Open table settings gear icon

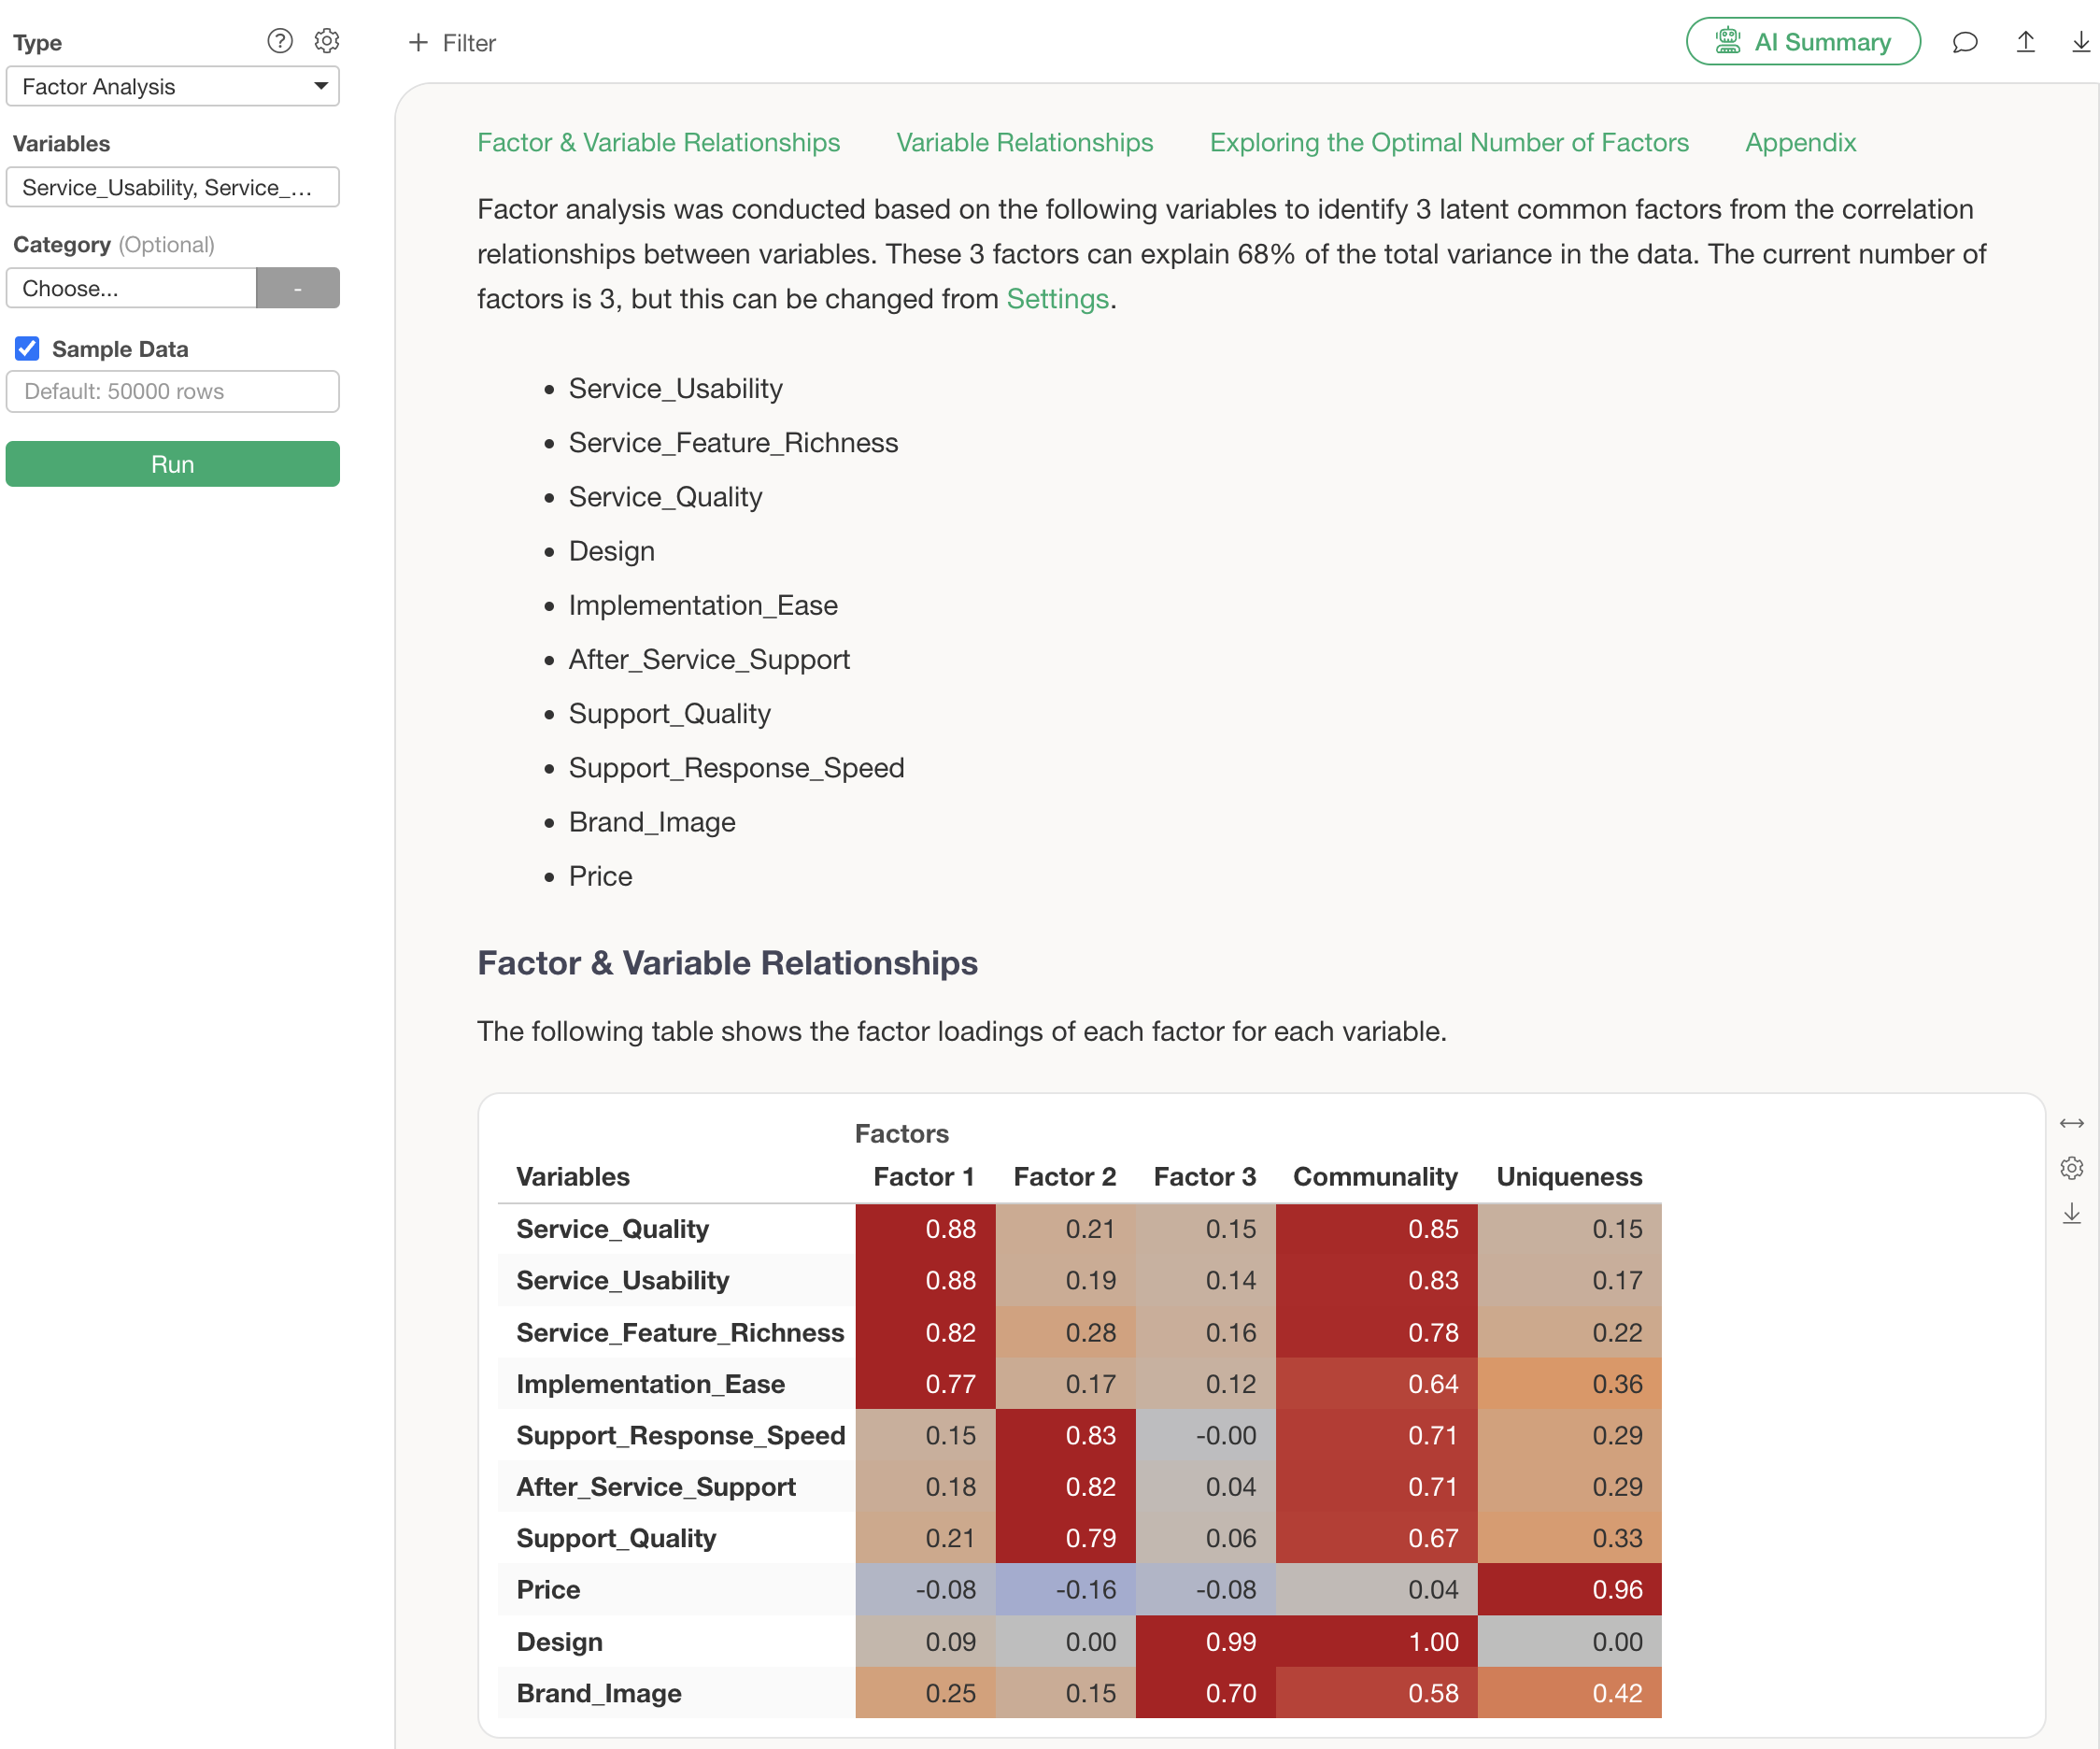click(x=2071, y=1168)
